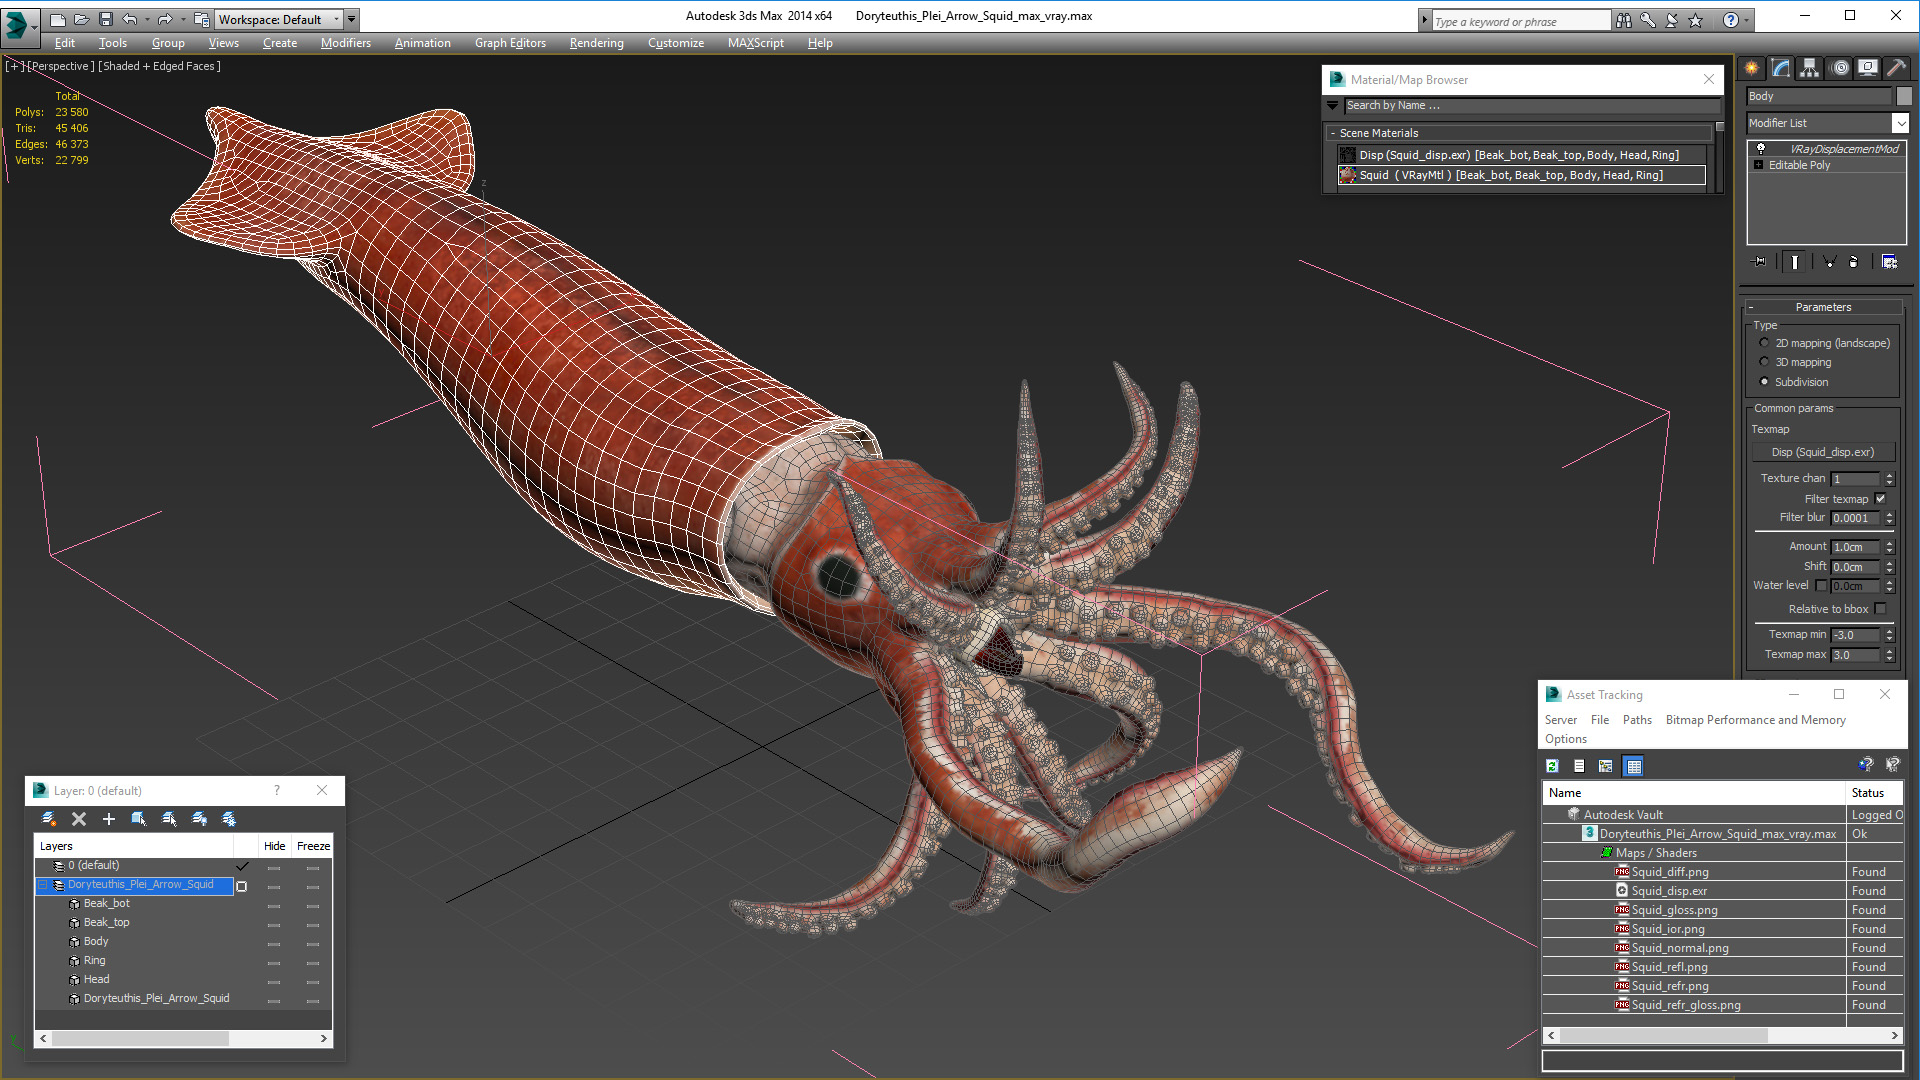Open the MAXScript menu

coord(756,43)
